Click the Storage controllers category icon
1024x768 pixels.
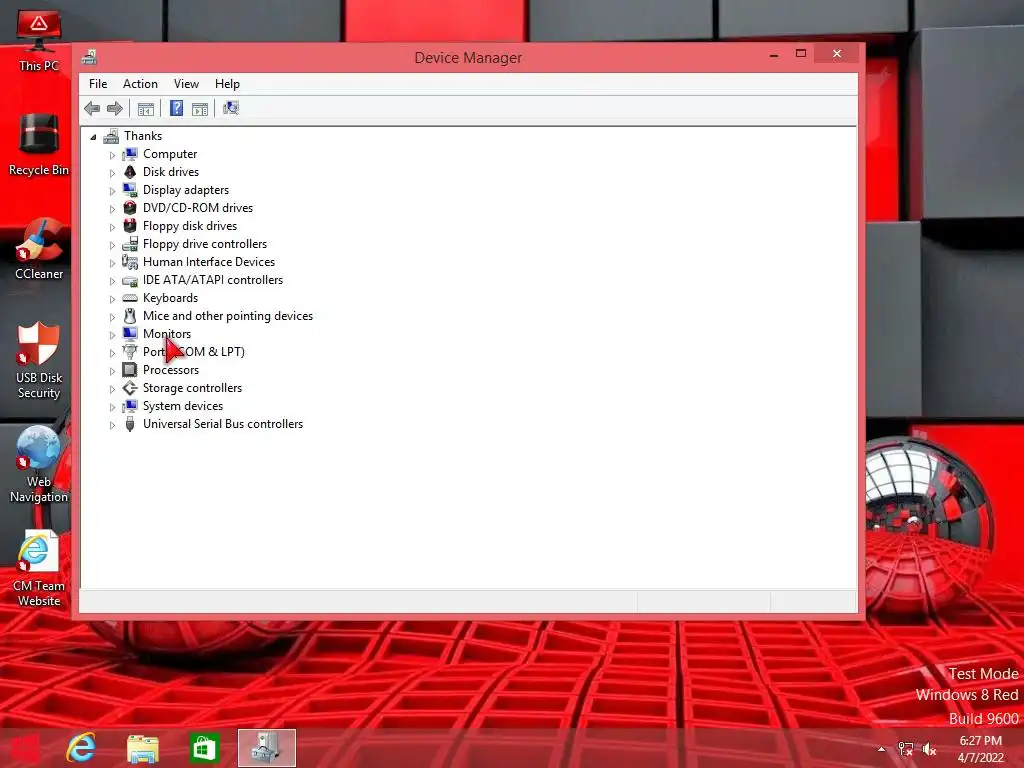[130, 388]
